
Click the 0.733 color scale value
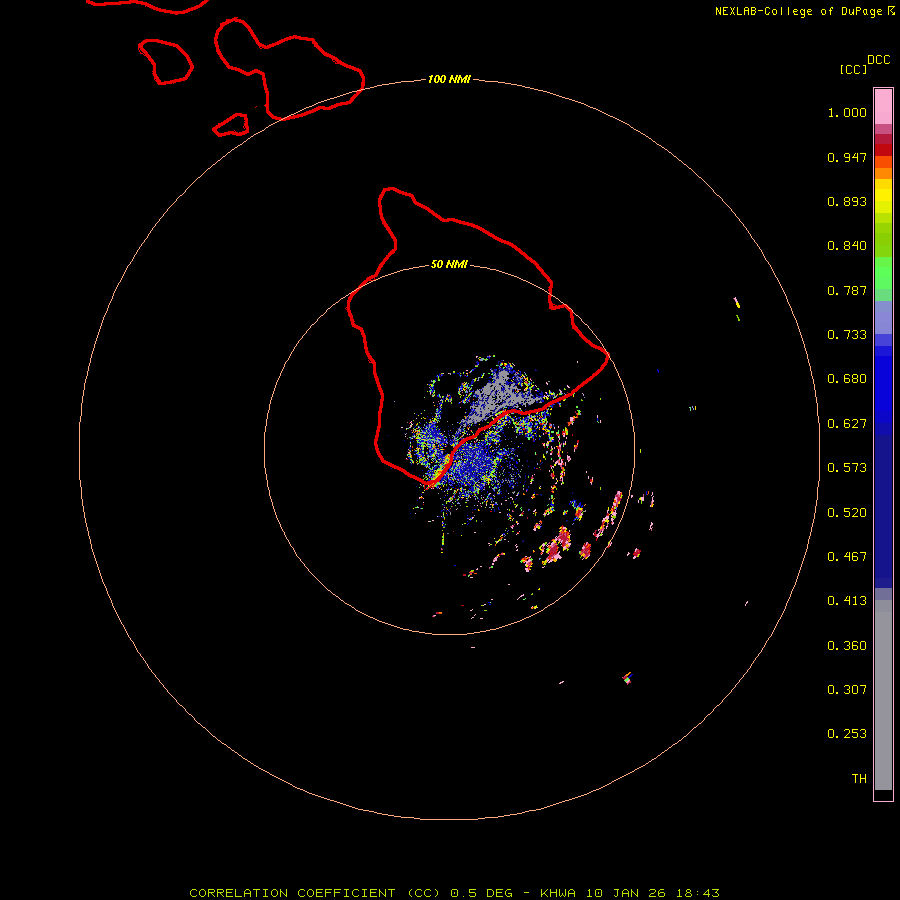click(x=847, y=335)
